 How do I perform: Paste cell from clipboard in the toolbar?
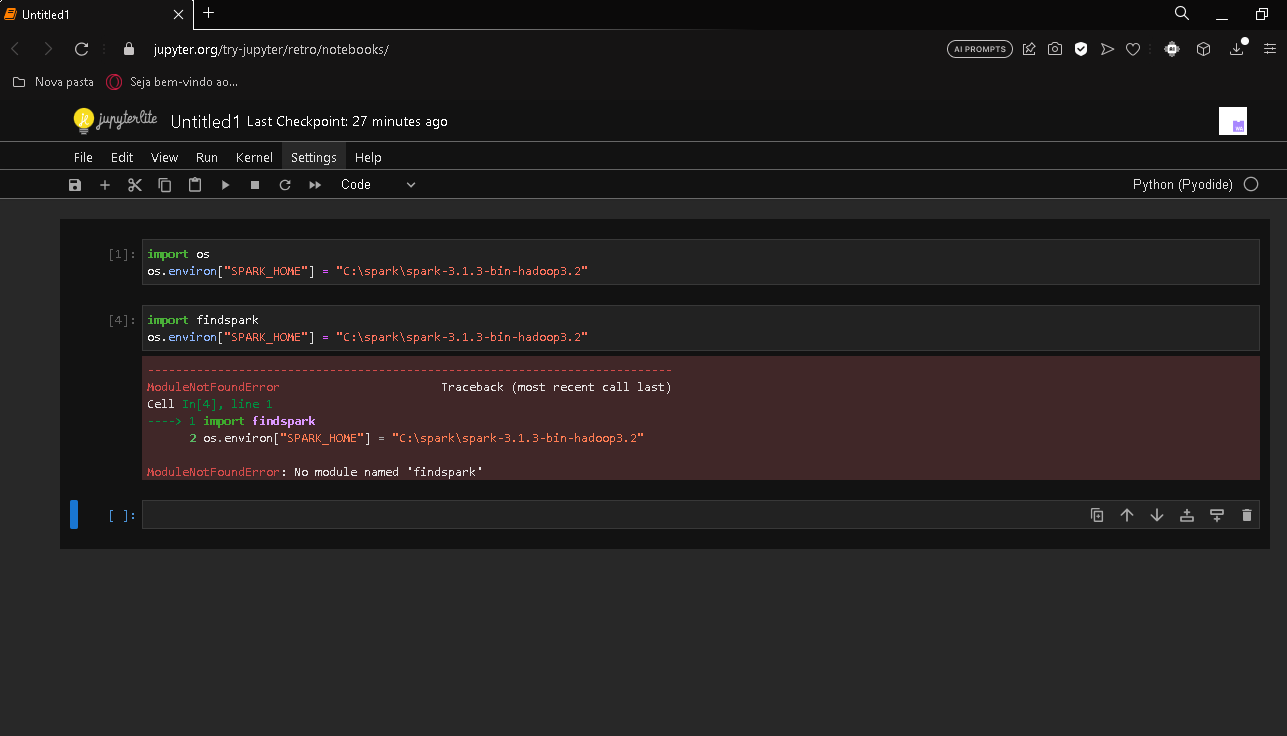(195, 185)
